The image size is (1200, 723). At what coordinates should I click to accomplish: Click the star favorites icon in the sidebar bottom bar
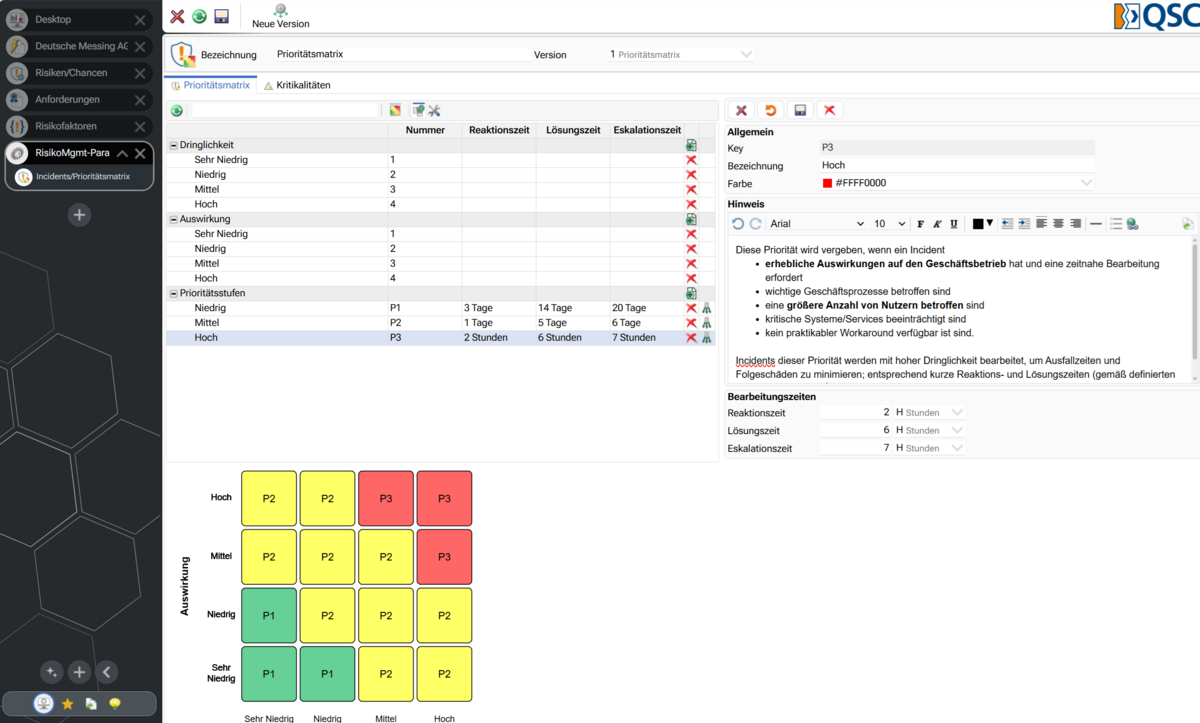click(x=68, y=704)
